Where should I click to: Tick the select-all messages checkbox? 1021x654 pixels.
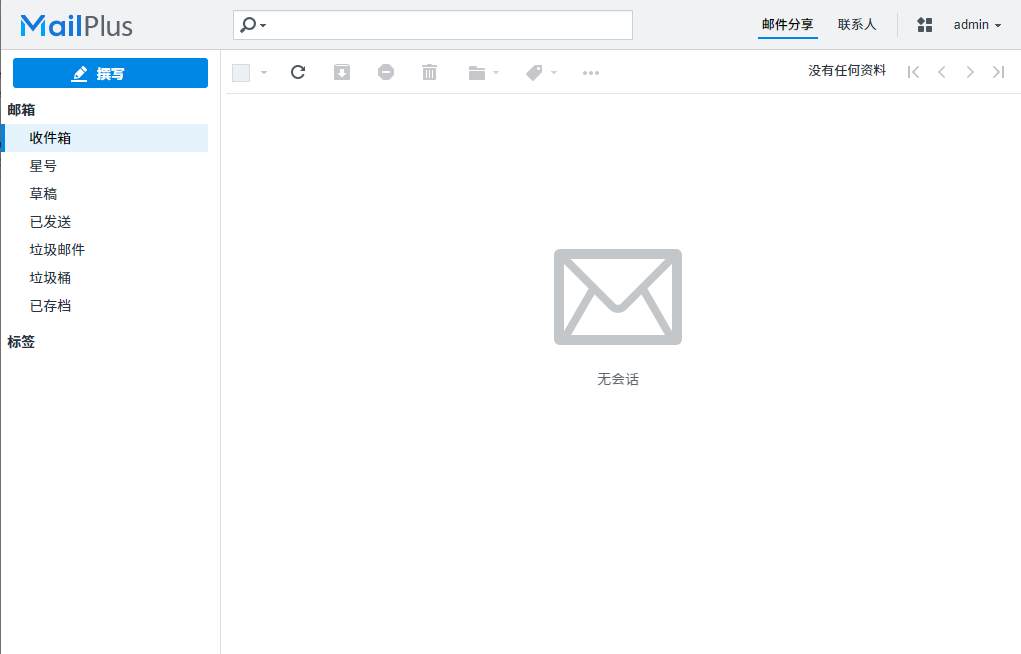click(241, 72)
